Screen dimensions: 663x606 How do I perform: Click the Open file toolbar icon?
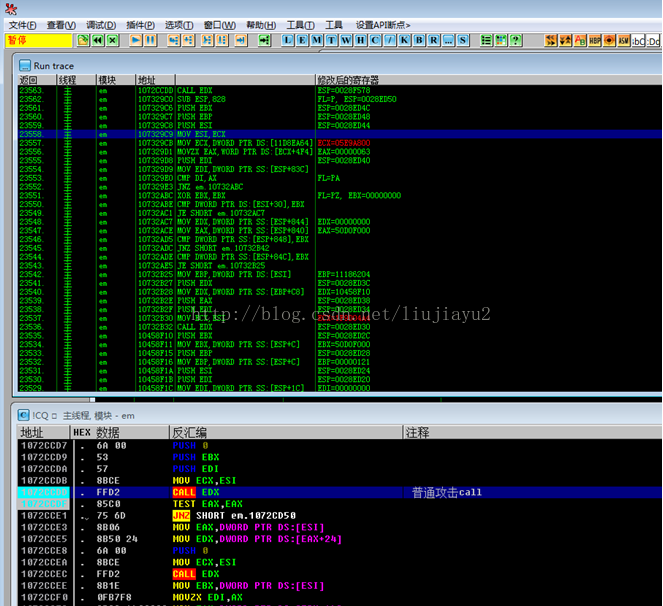point(83,40)
